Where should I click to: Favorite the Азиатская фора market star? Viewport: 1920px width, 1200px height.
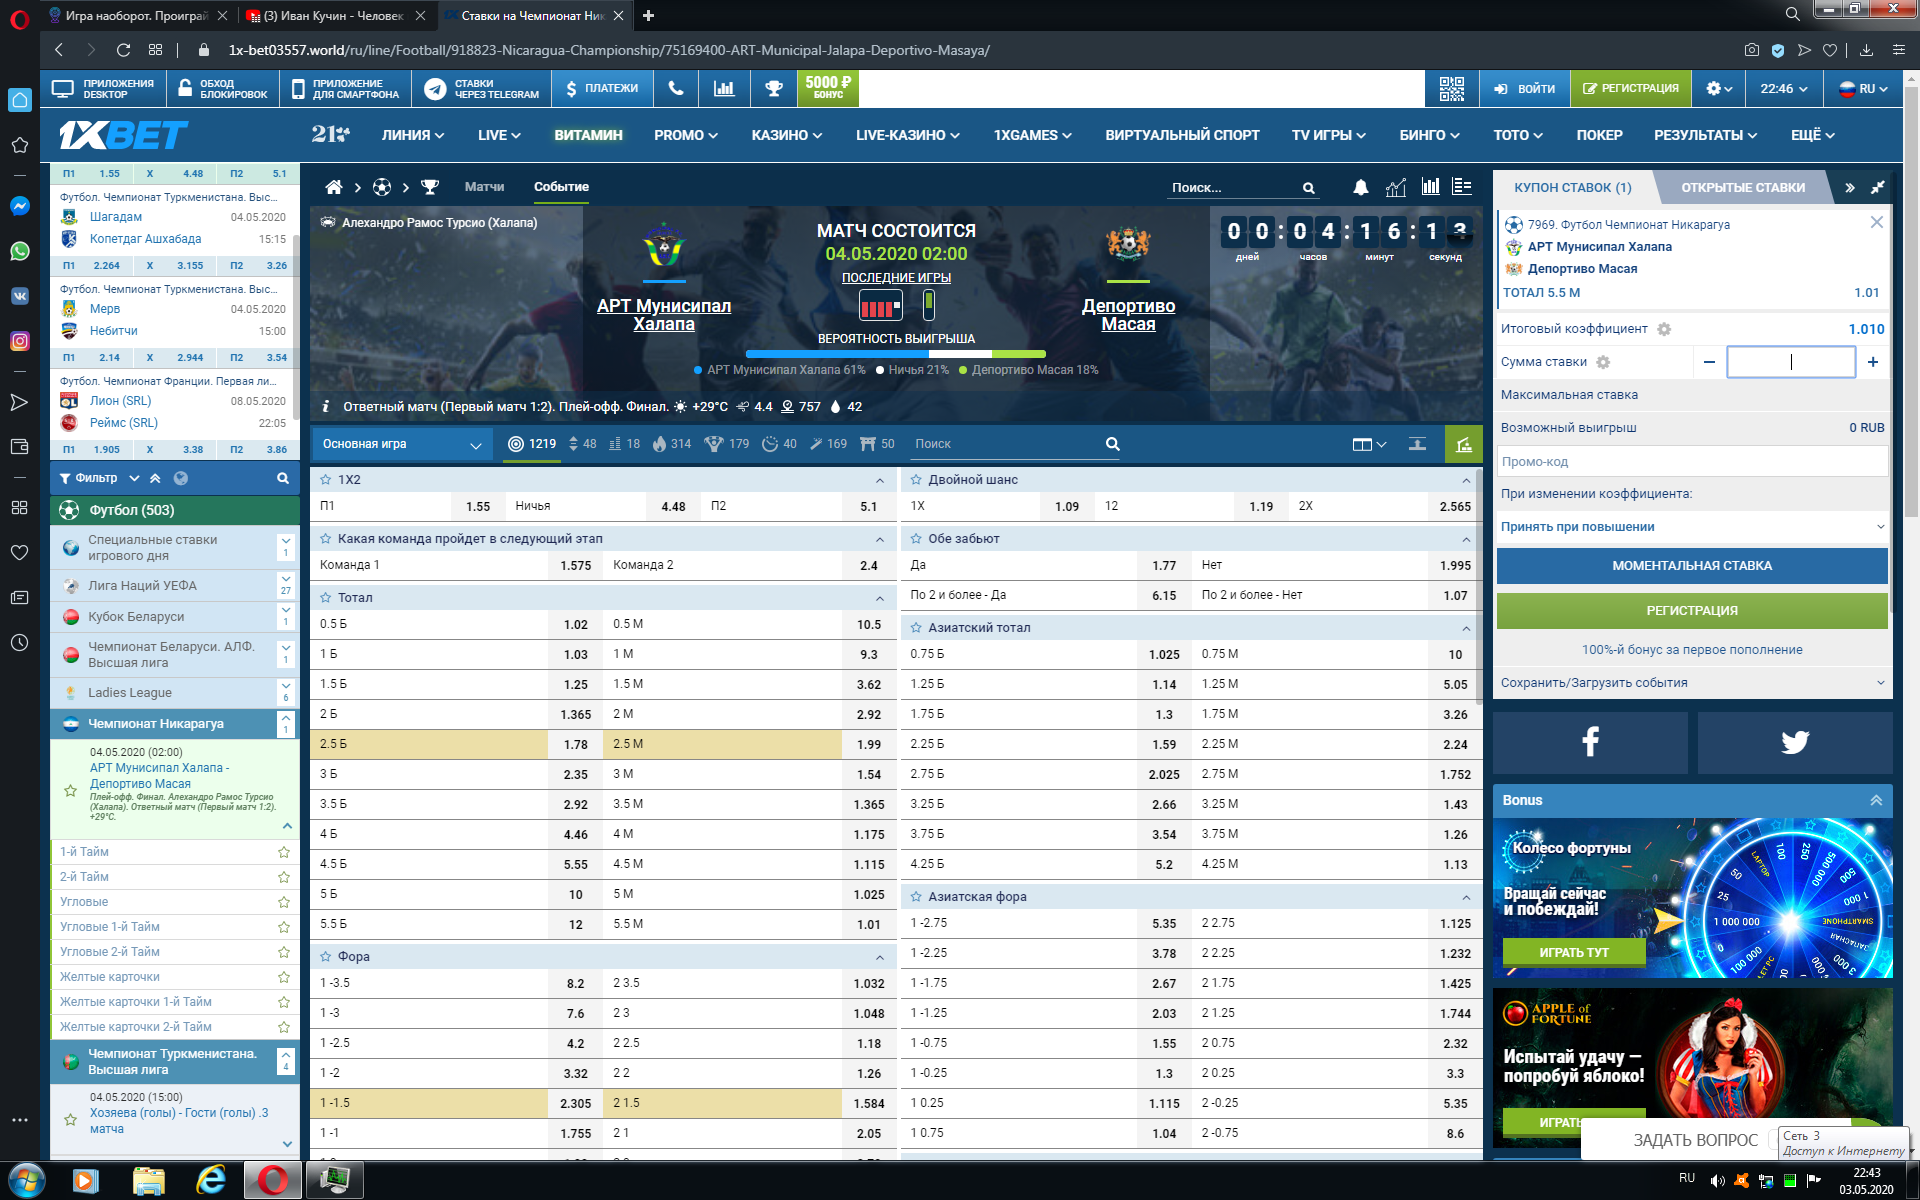[x=916, y=896]
